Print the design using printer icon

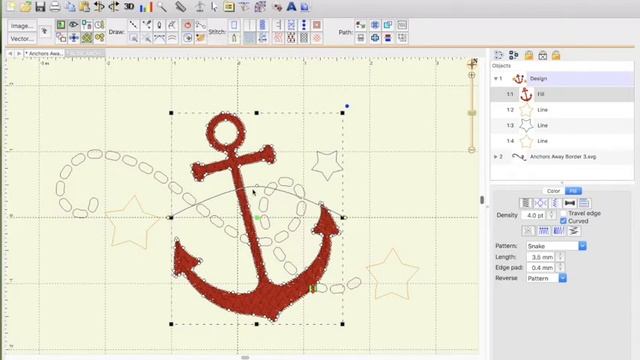click(x=55, y=7)
